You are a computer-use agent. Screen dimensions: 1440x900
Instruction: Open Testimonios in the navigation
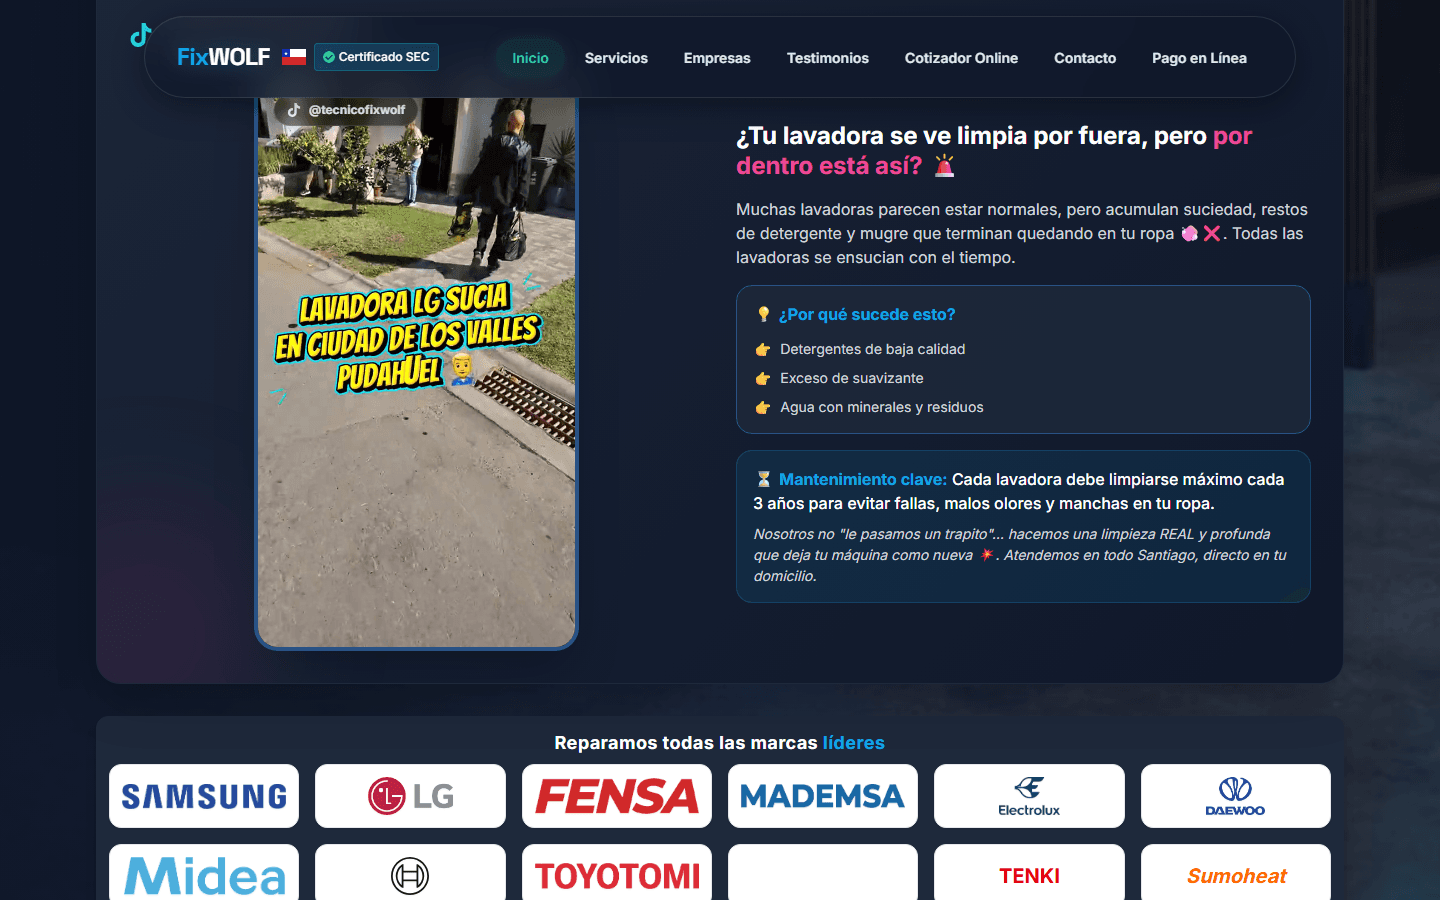point(828,58)
